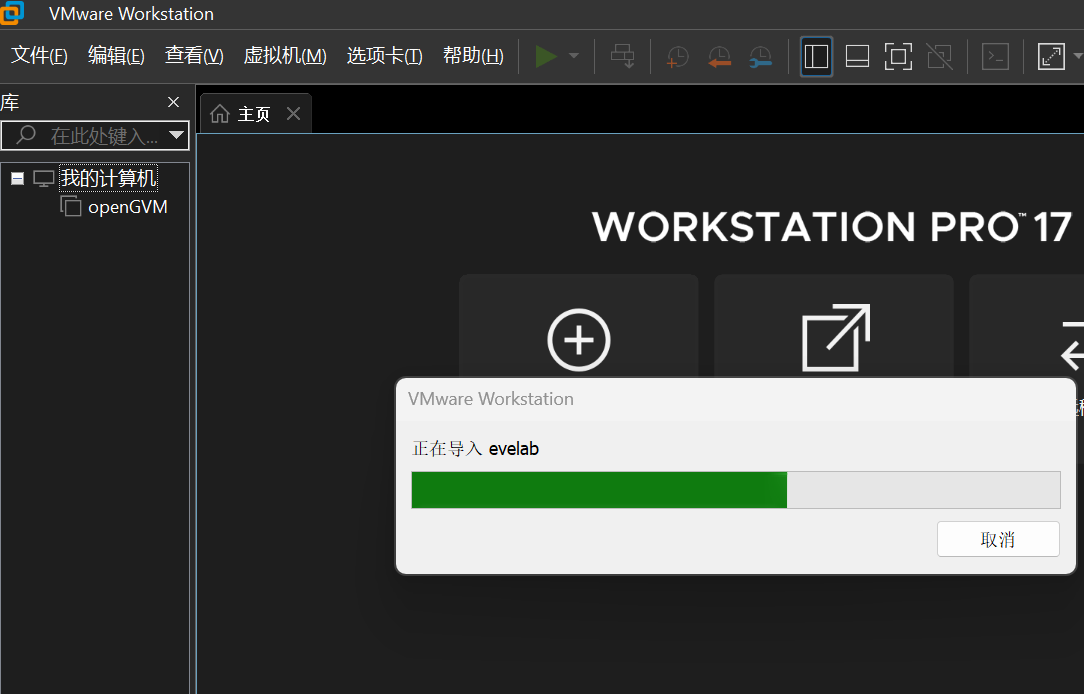Select the openGVM virtual machine
This screenshot has height=694, width=1084.
click(x=127, y=207)
